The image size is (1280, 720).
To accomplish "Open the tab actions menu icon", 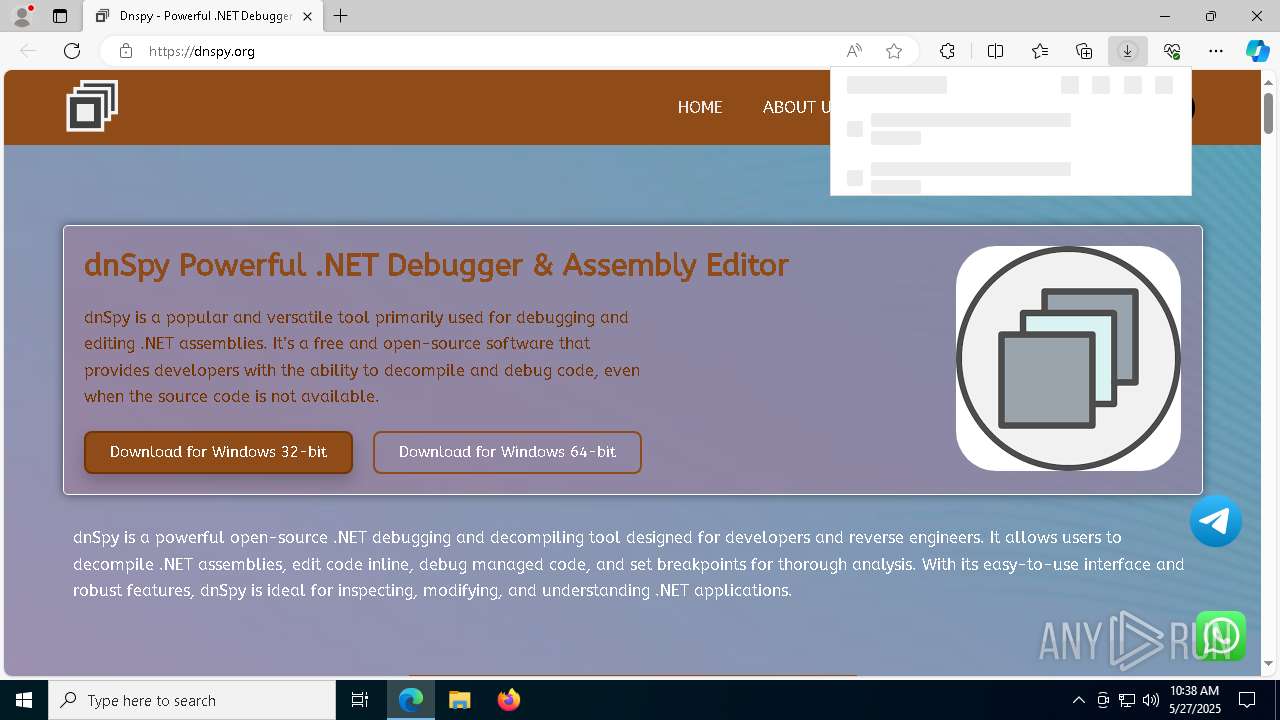I will point(60,16).
